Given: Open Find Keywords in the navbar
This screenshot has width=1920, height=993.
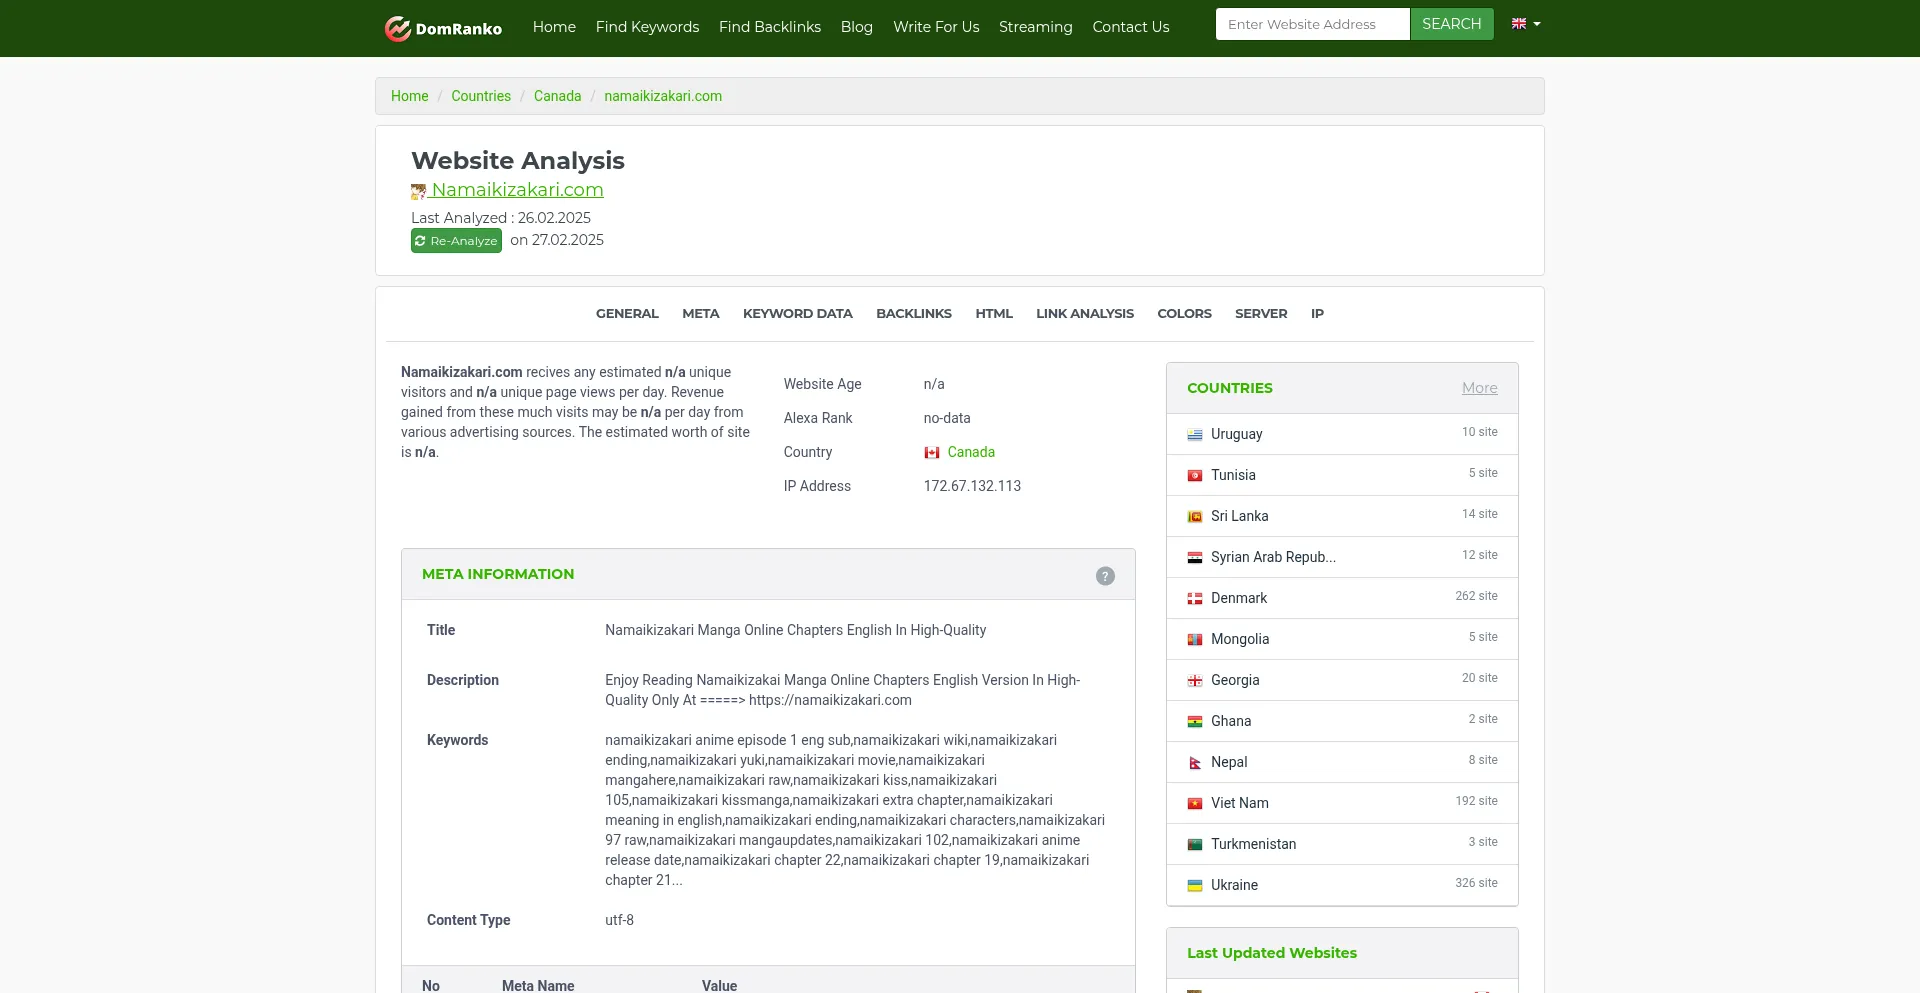Looking at the screenshot, I should tap(647, 27).
